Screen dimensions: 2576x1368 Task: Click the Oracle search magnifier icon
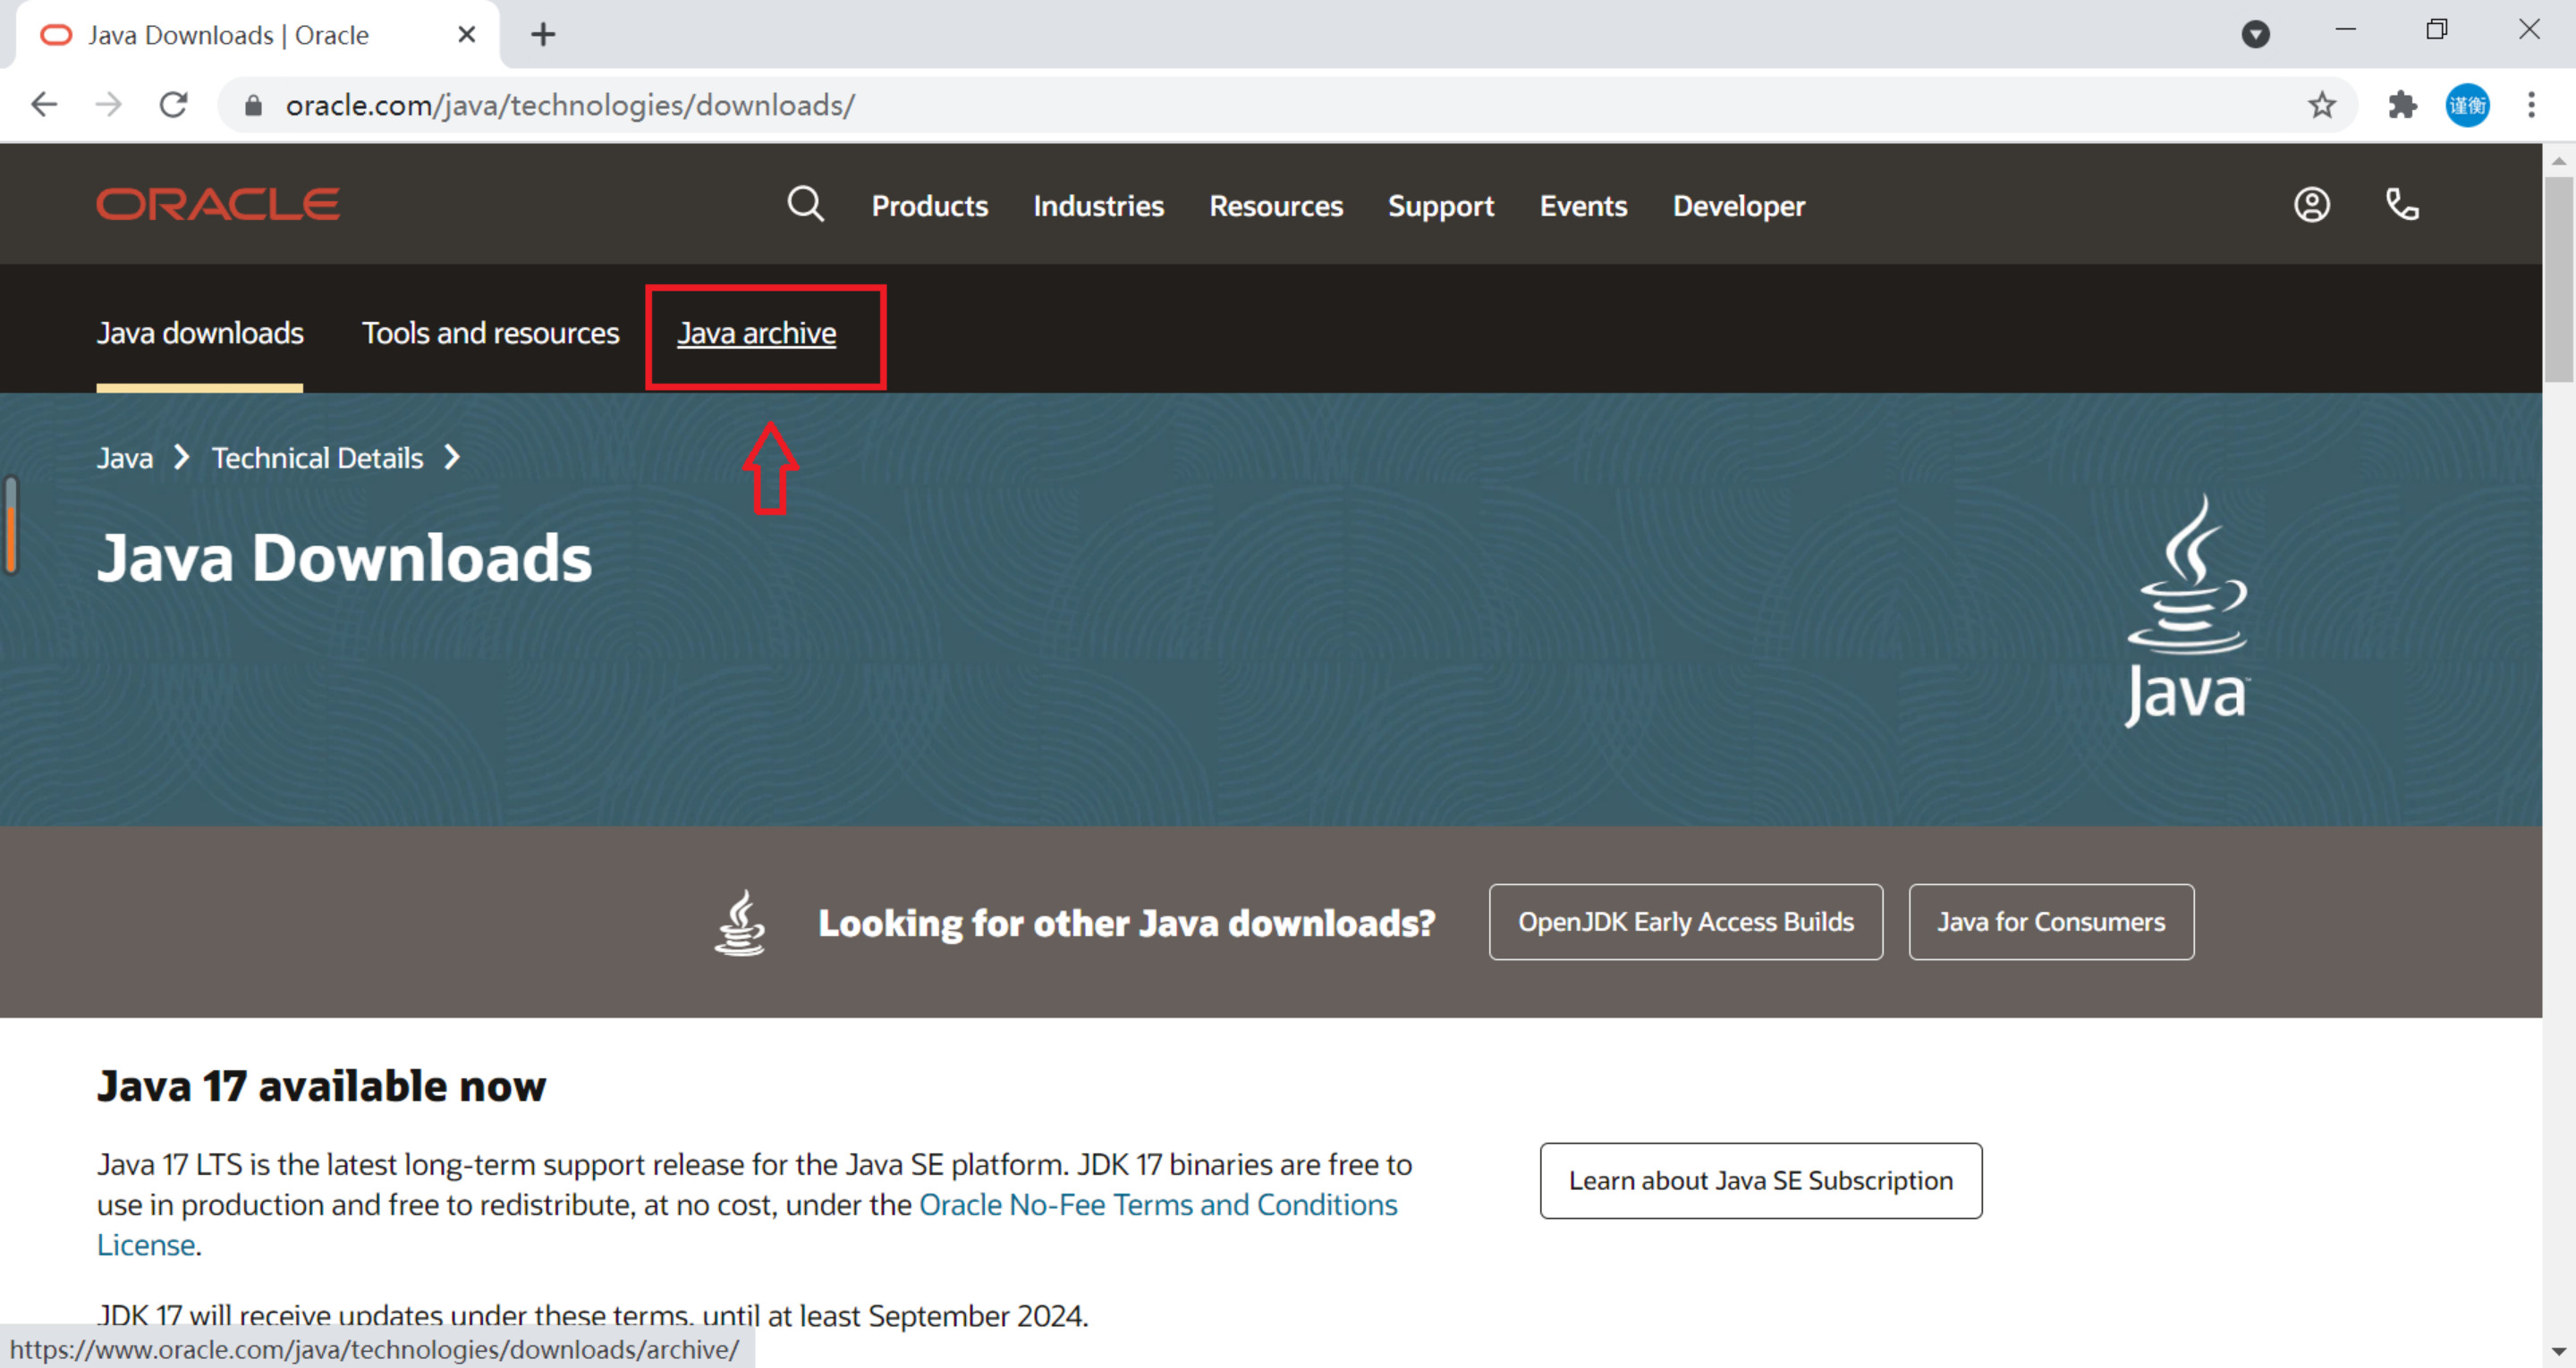click(x=805, y=205)
